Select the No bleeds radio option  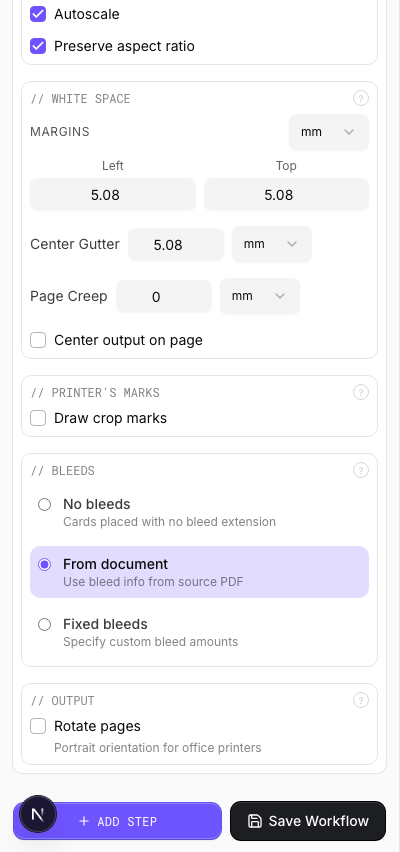(x=45, y=505)
